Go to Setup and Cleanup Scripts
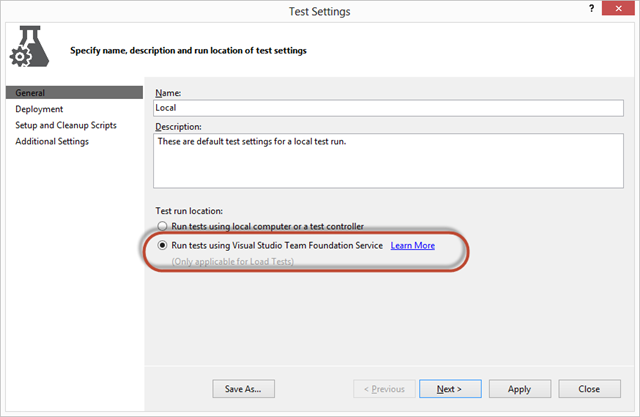This screenshot has height=417, width=640. pyautogui.click(x=66, y=125)
